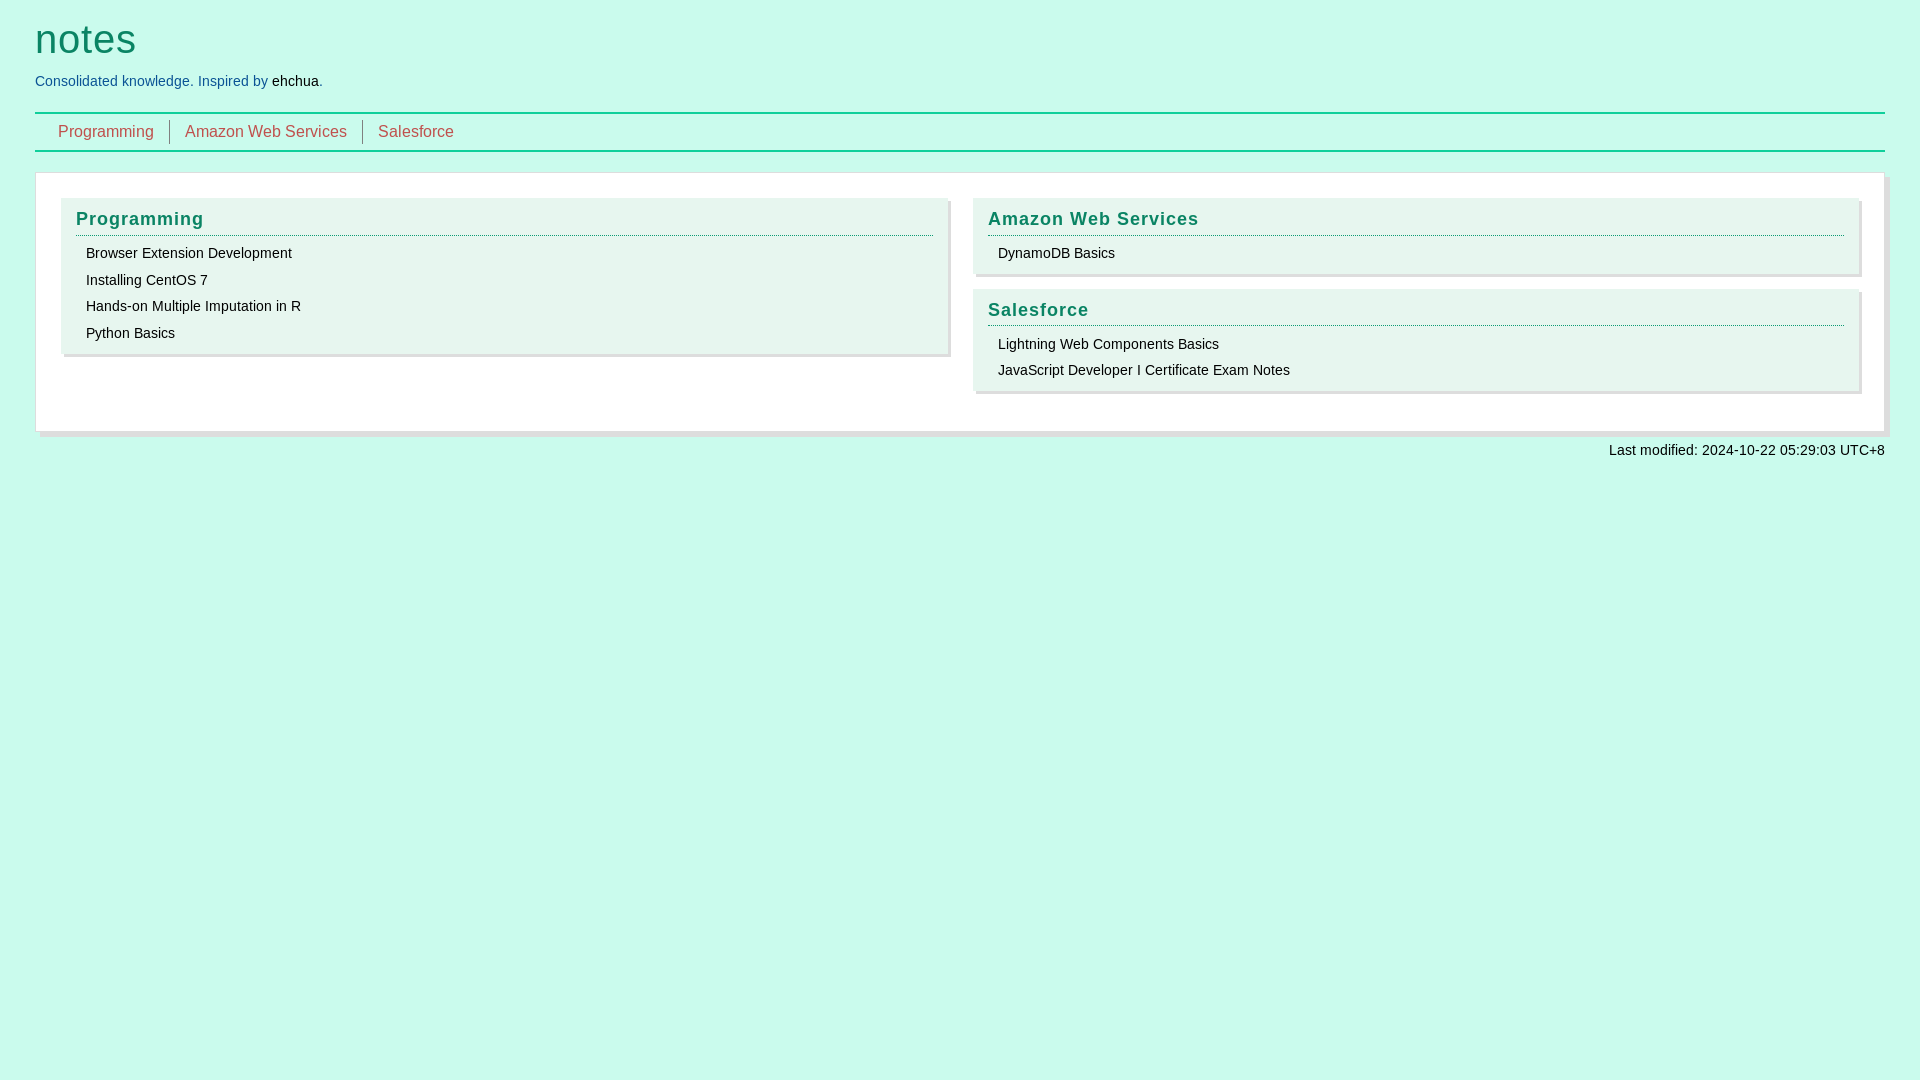Select Programming in the navigation bar
This screenshot has width=1920, height=1080.
[106, 132]
